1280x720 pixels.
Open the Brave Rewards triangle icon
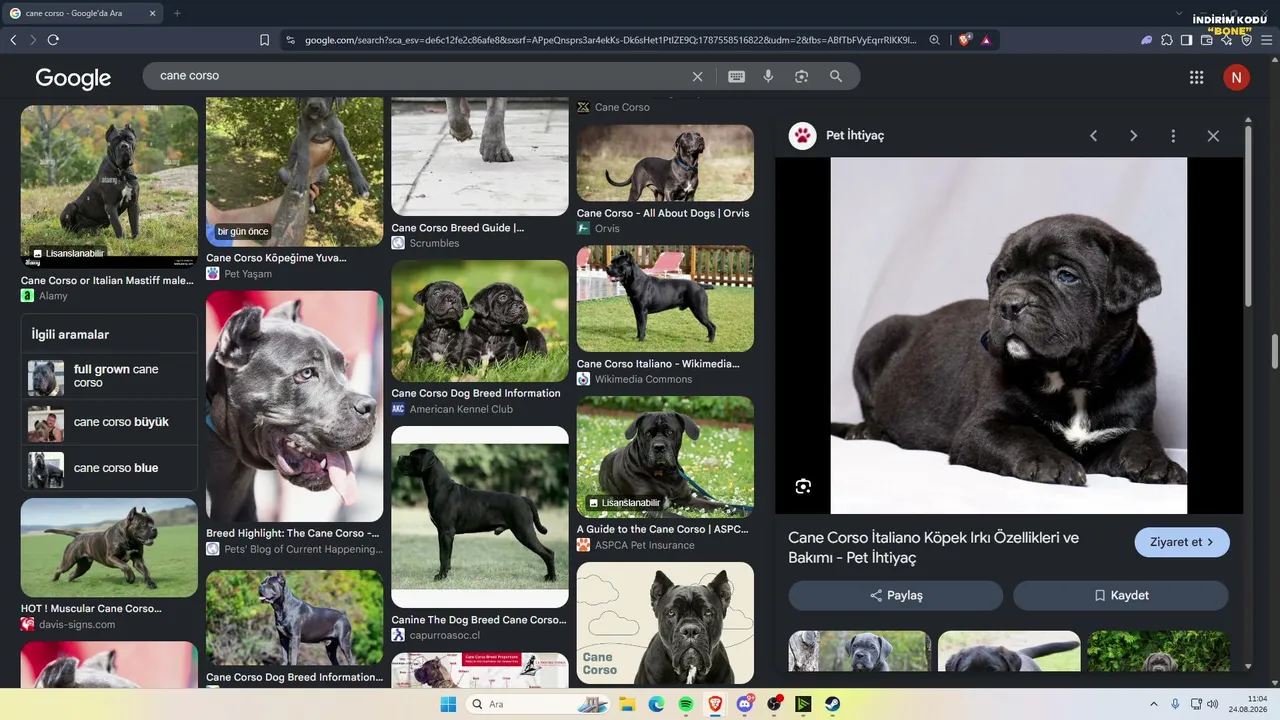[986, 40]
